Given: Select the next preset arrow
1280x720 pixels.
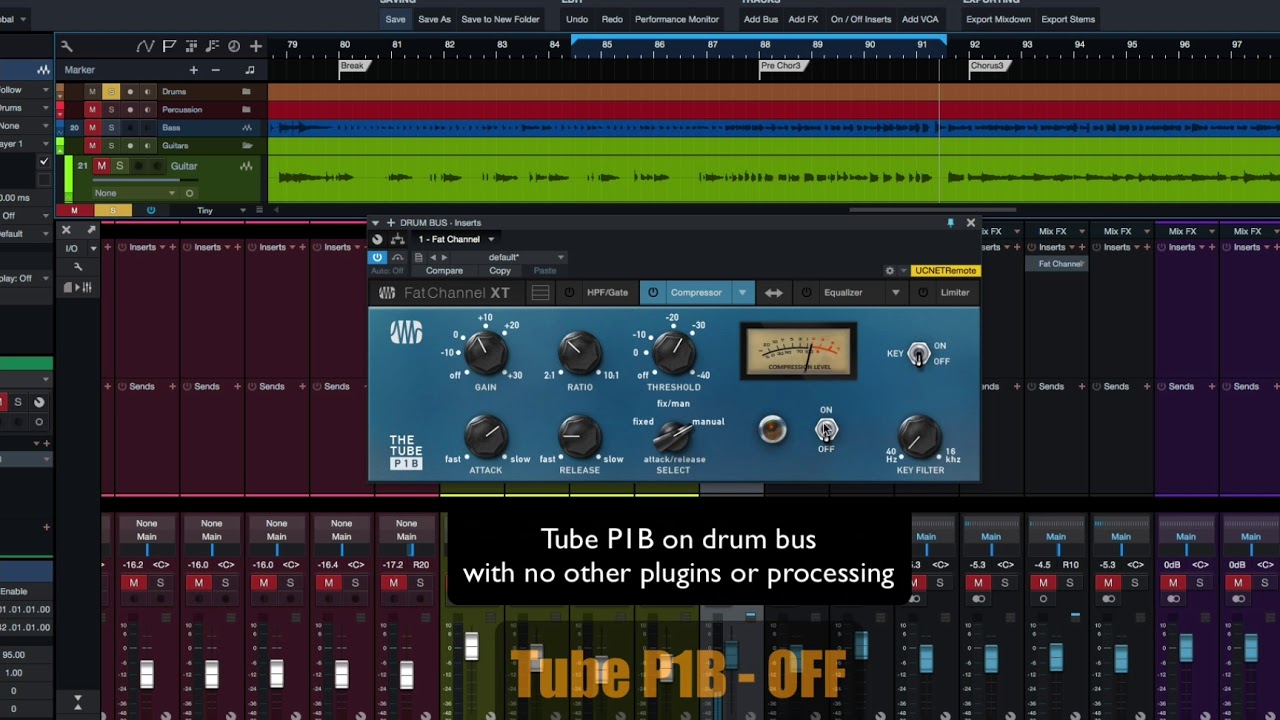Looking at the screenshot, I should [x=445, y=257].
